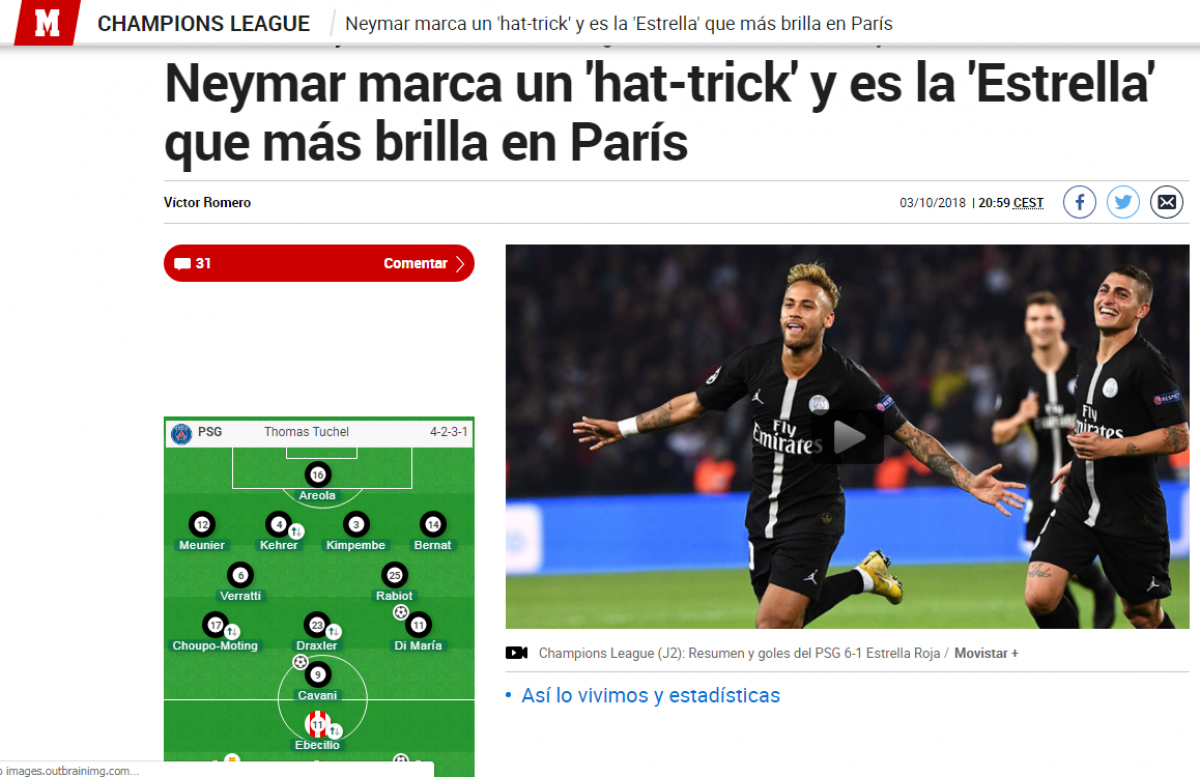This screenshot has height=777, width=1200.
Task: Share article on Facebook
Action: coord(1079,202)
